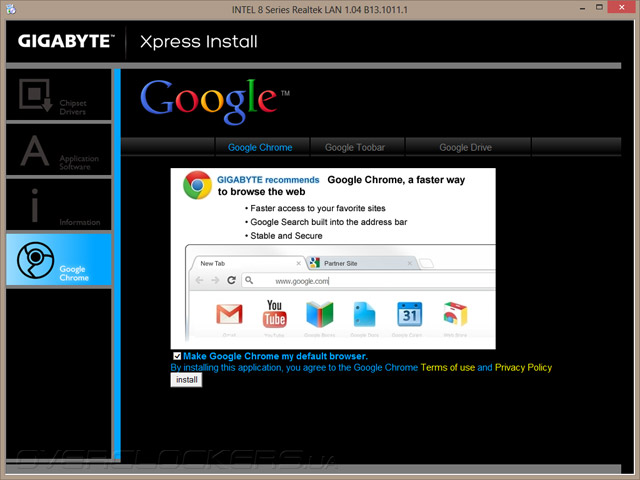
Task: Switch to the Google Chrome tab
Action: click(x=260, y=147)
